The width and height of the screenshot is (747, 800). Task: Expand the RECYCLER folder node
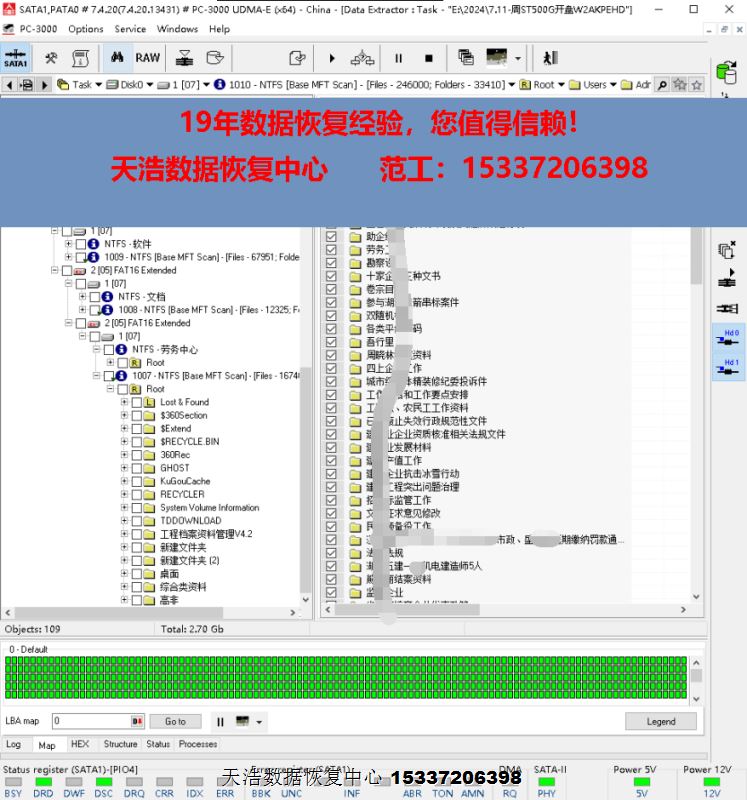pyautogui.click(x=124, y=494)
